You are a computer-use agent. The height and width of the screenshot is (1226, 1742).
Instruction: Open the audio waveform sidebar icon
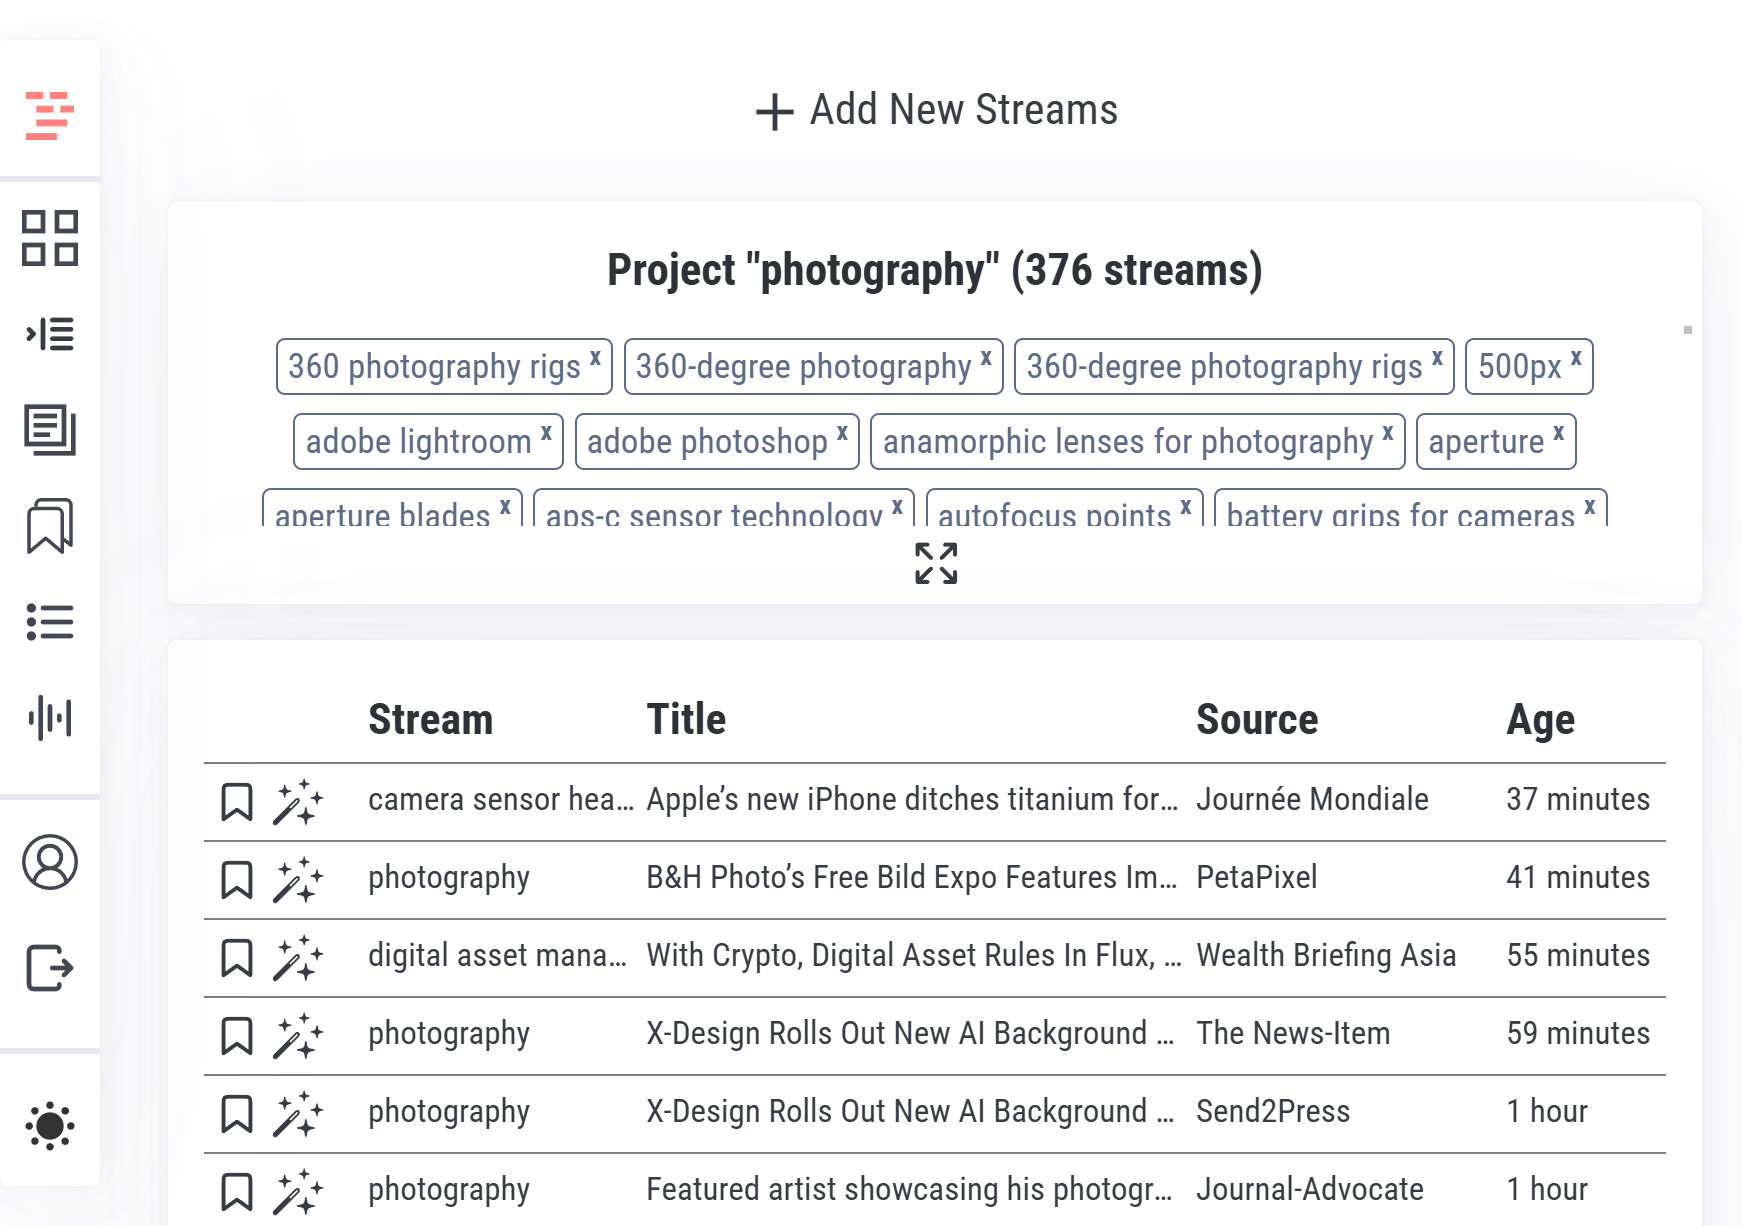click(50, 718)
